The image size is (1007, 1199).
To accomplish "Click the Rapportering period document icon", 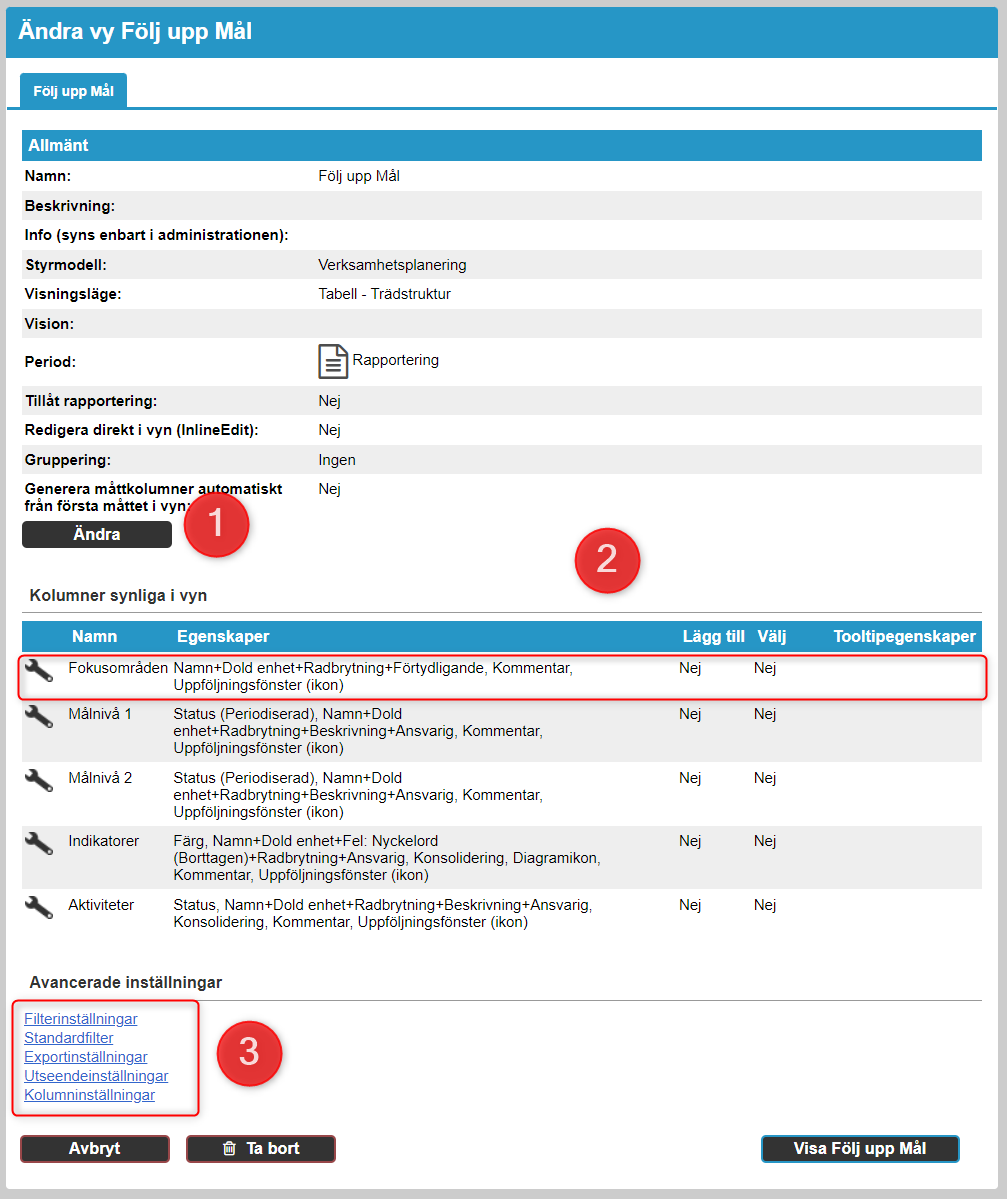I will tap(333, 361).
